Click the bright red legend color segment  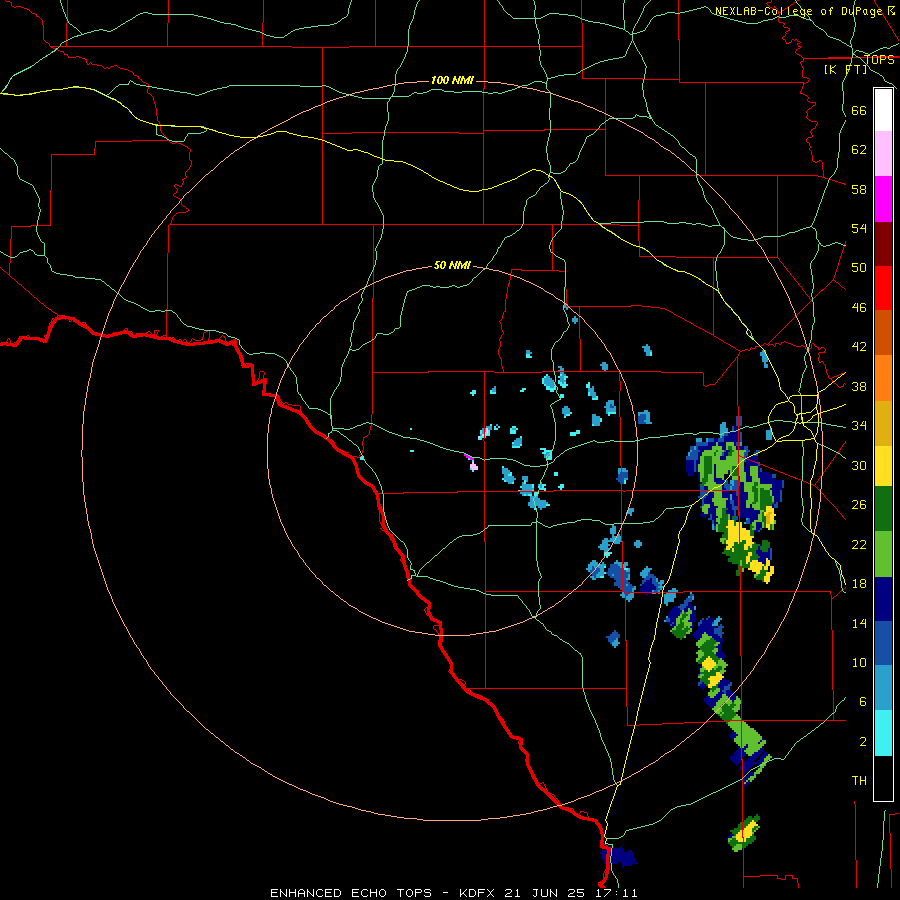[x=883, y=288]
